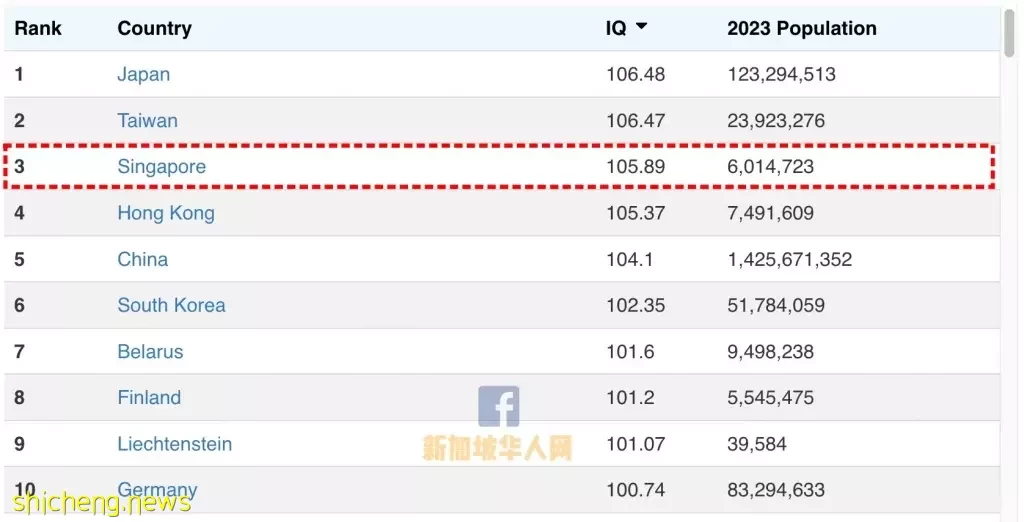Viewport: 1024px width, 522px height.
Task: Open the China country link
Action: coord(142,259)
